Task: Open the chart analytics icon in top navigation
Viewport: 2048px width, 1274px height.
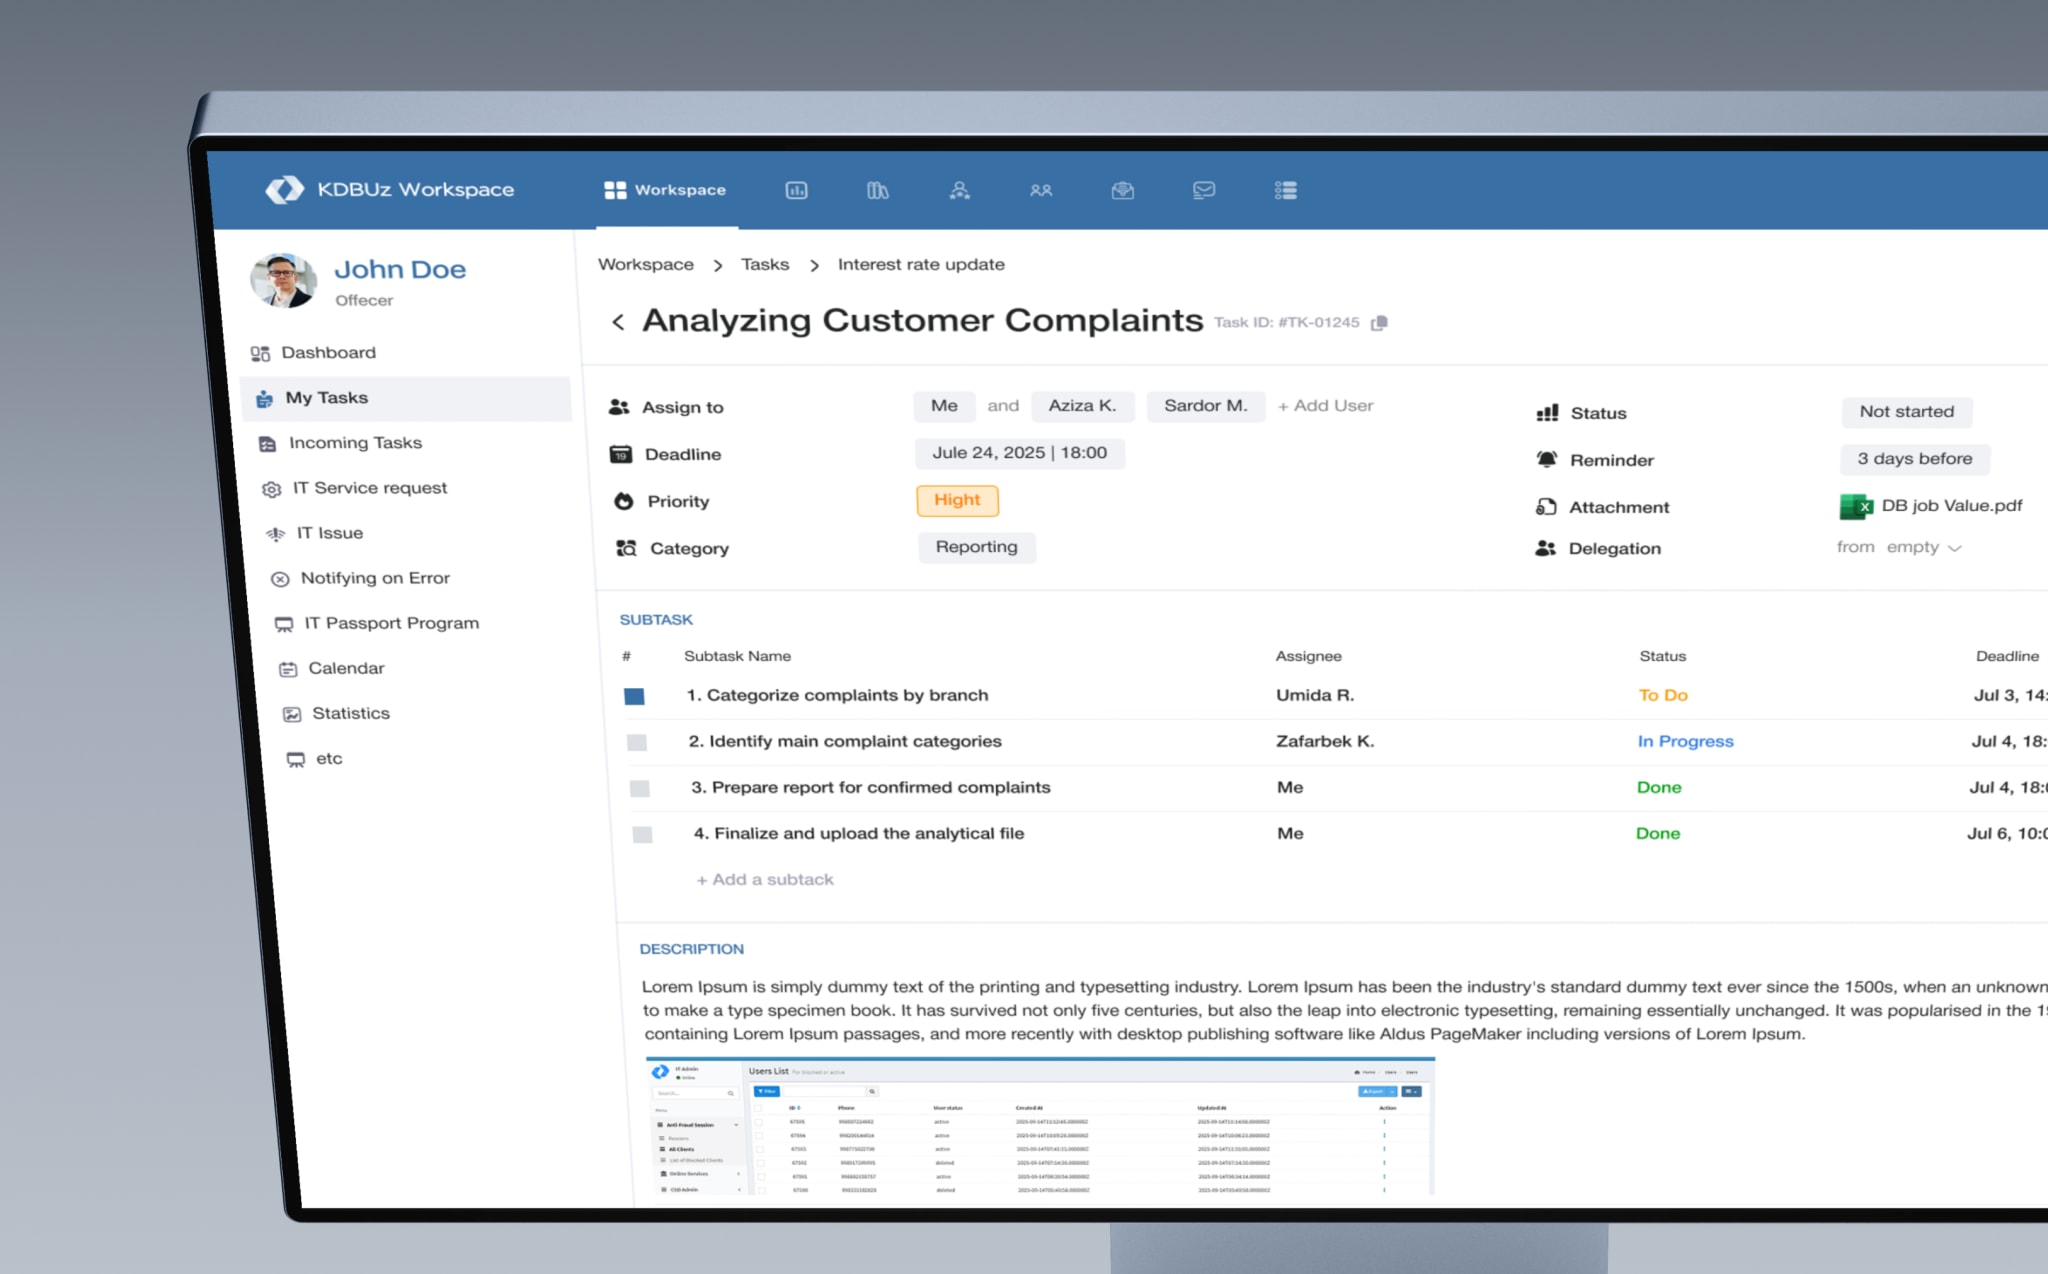Action: 796,190
